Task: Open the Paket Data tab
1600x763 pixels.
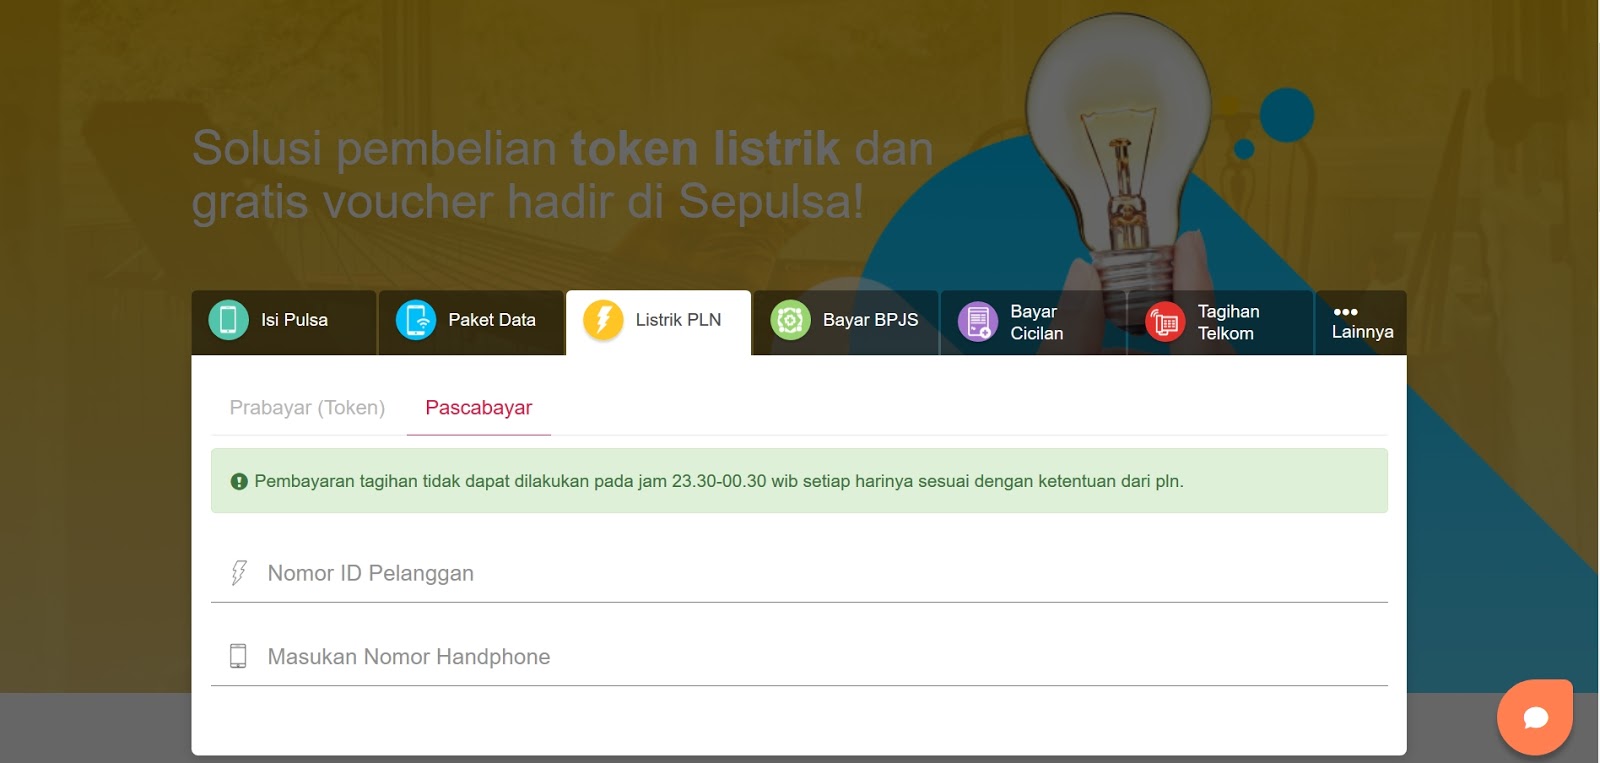Action: coord(471,322)
